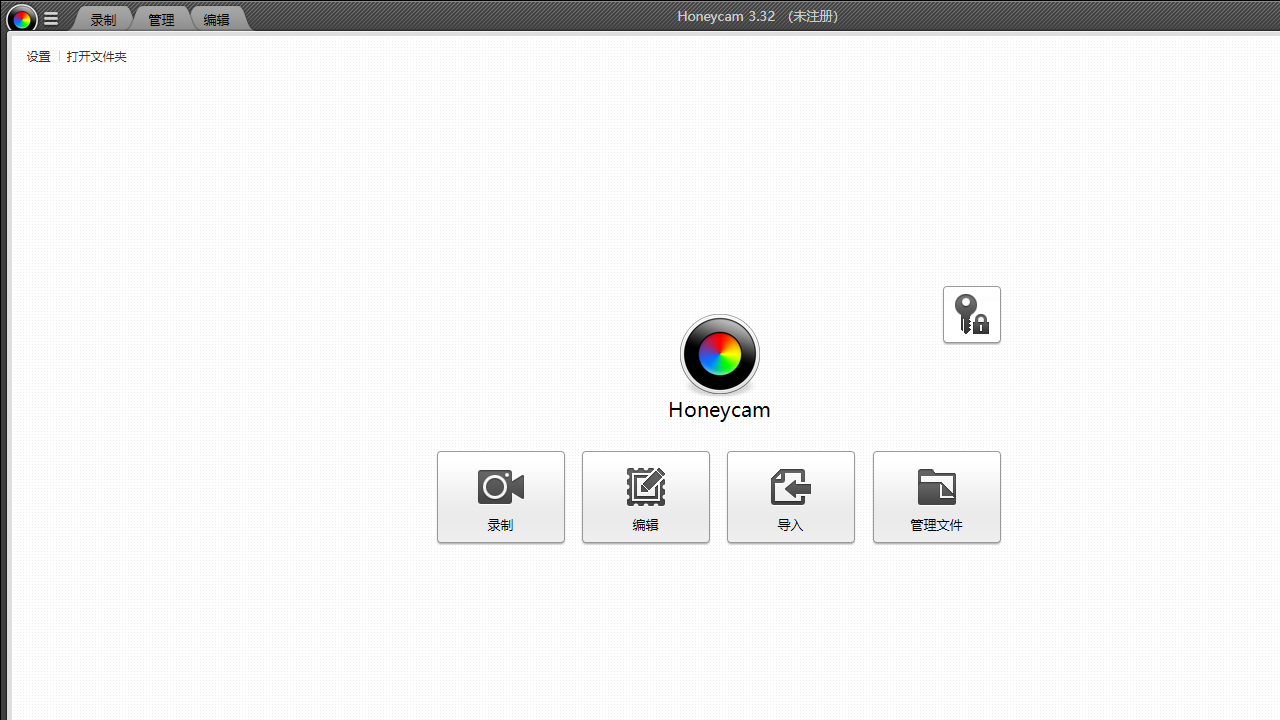Click the pencil-on-film edit icon
The image size is (1280, 720).
[x=645, y=487]
